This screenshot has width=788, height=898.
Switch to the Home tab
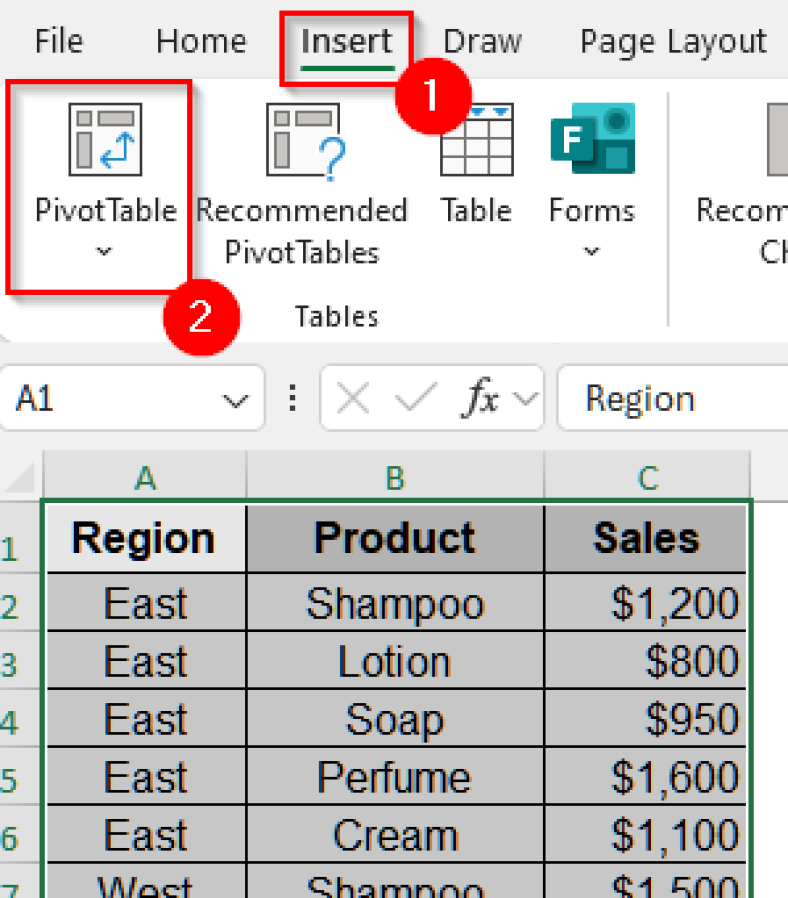click(200, 41)
